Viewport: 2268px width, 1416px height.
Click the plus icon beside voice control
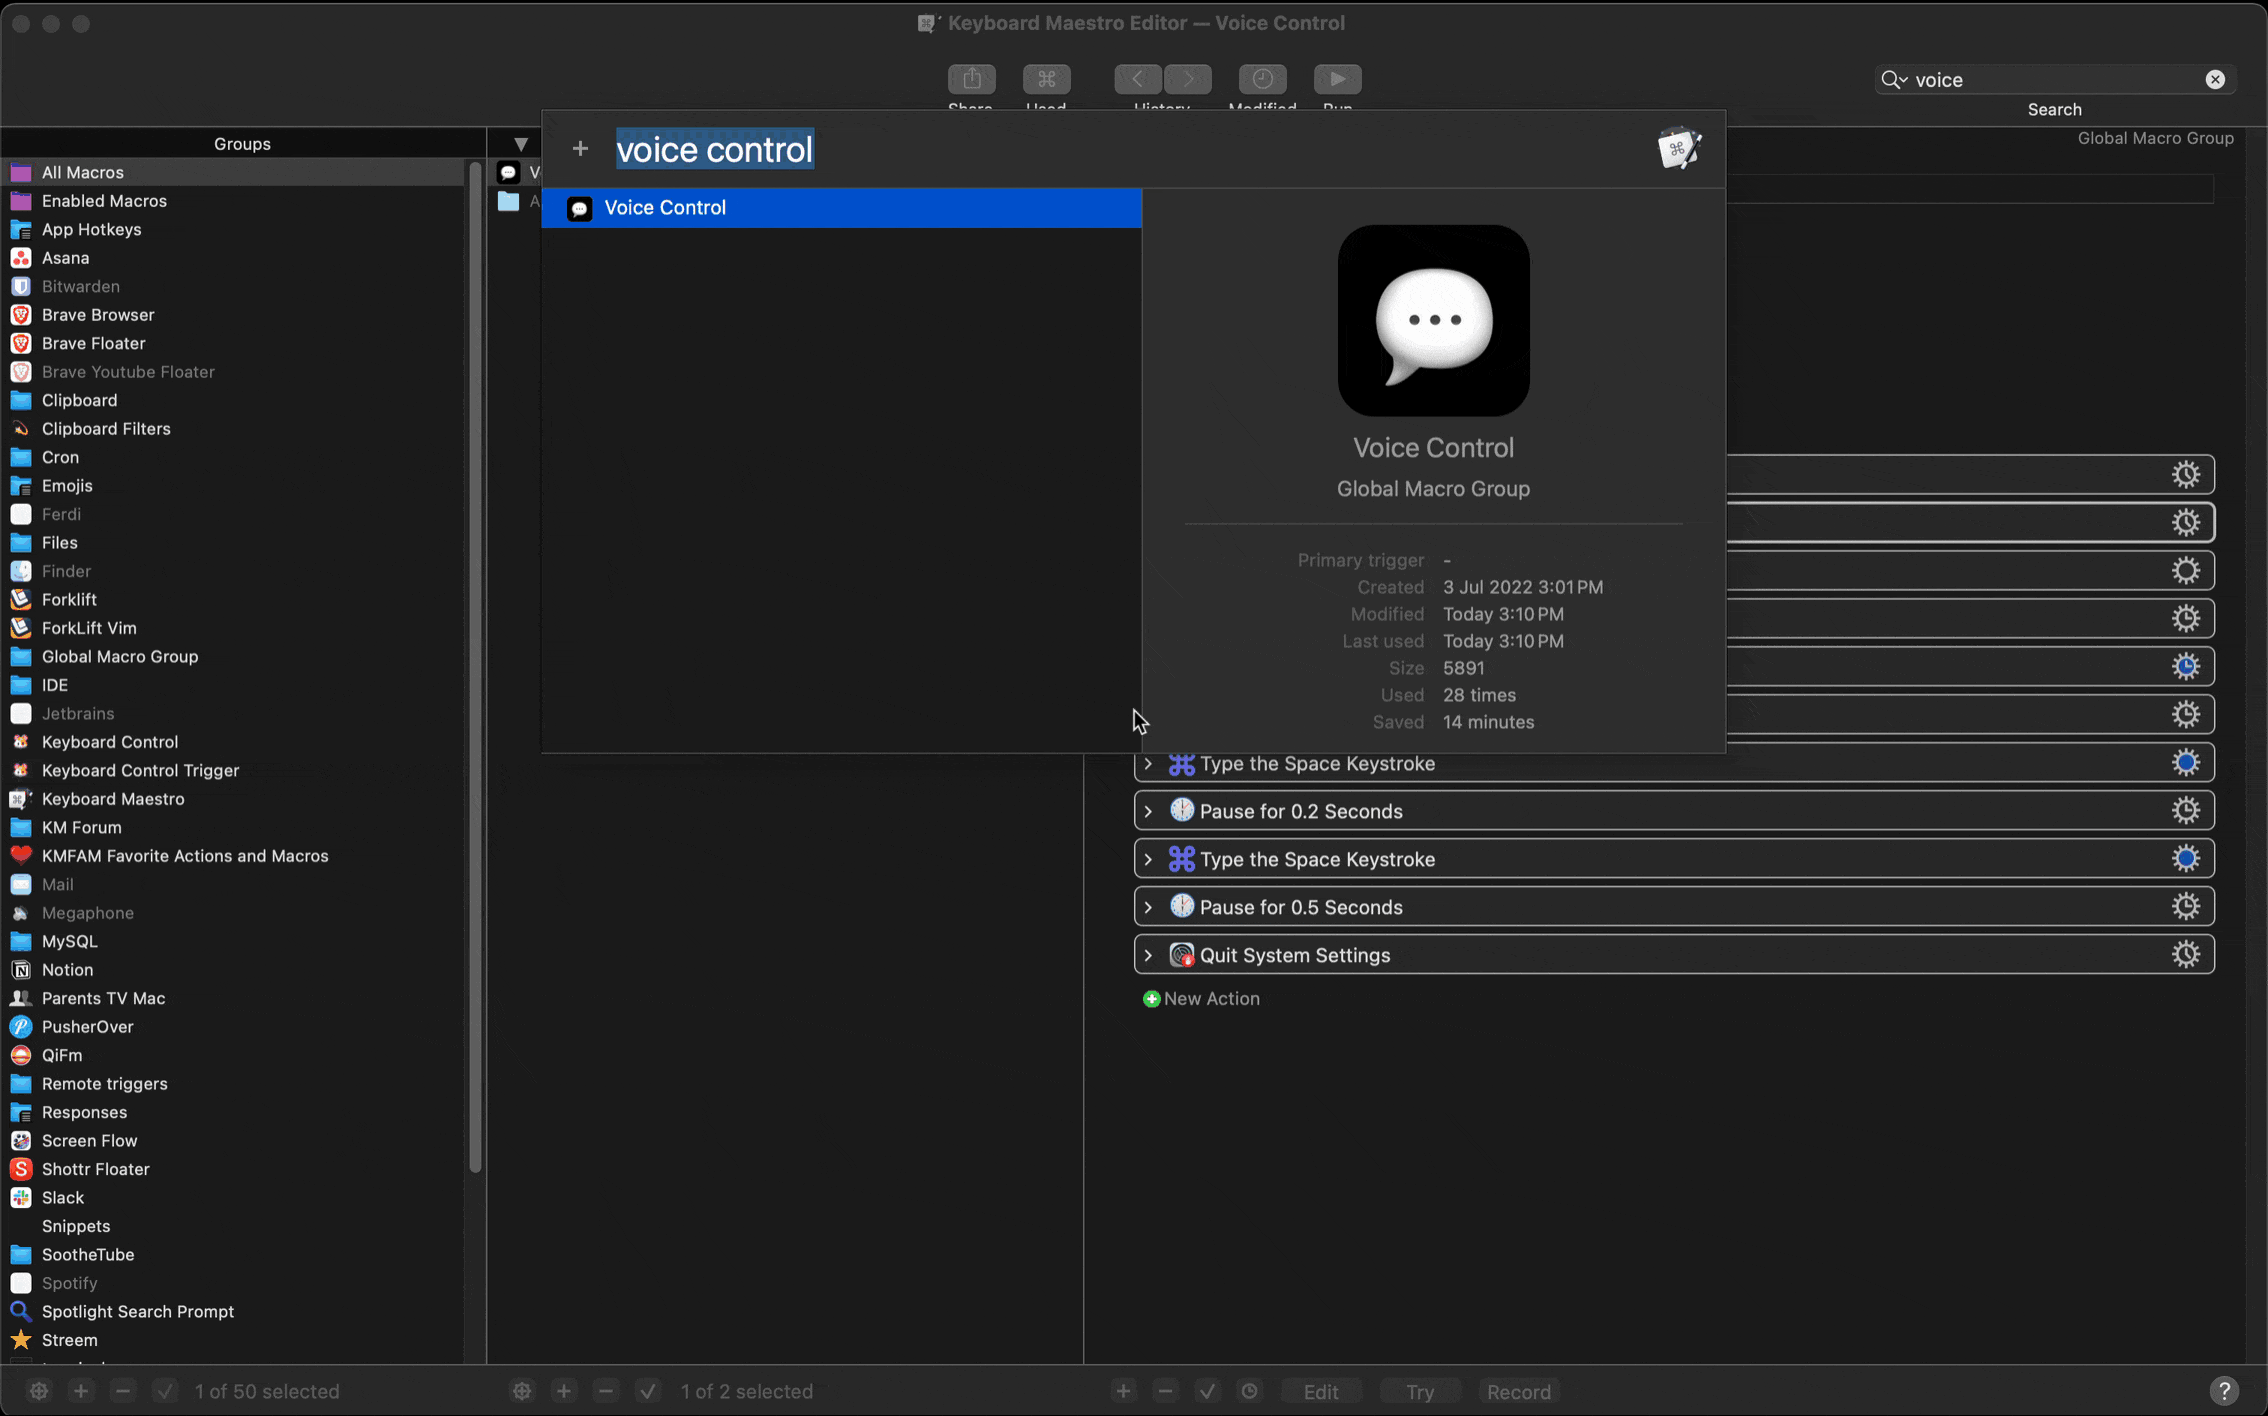pos(580,149)
